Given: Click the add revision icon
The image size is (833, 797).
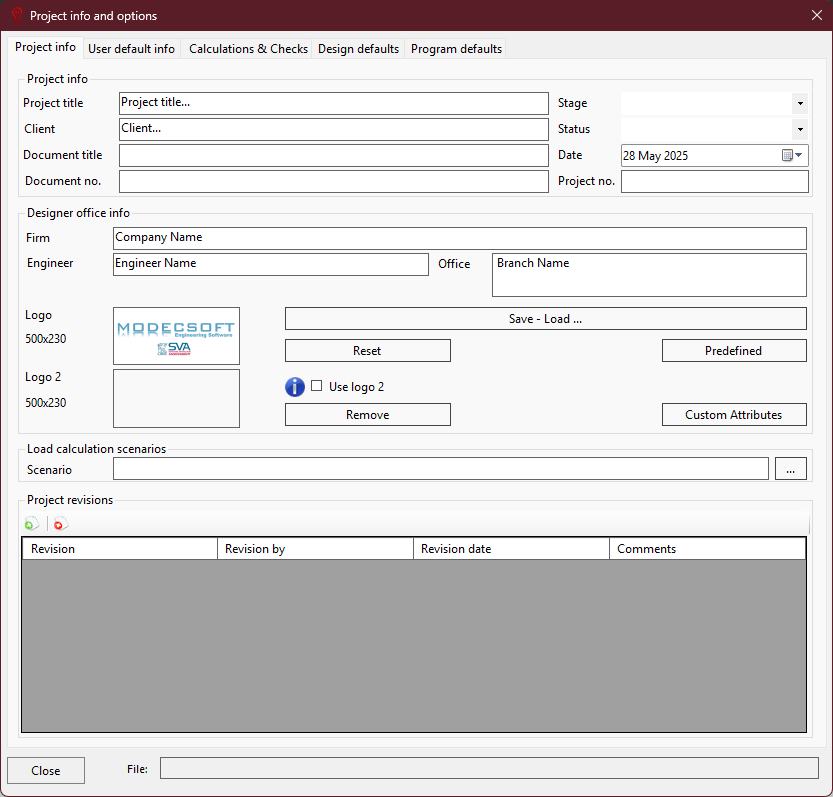Looking at the screenshot, I should tap(31, 524).
